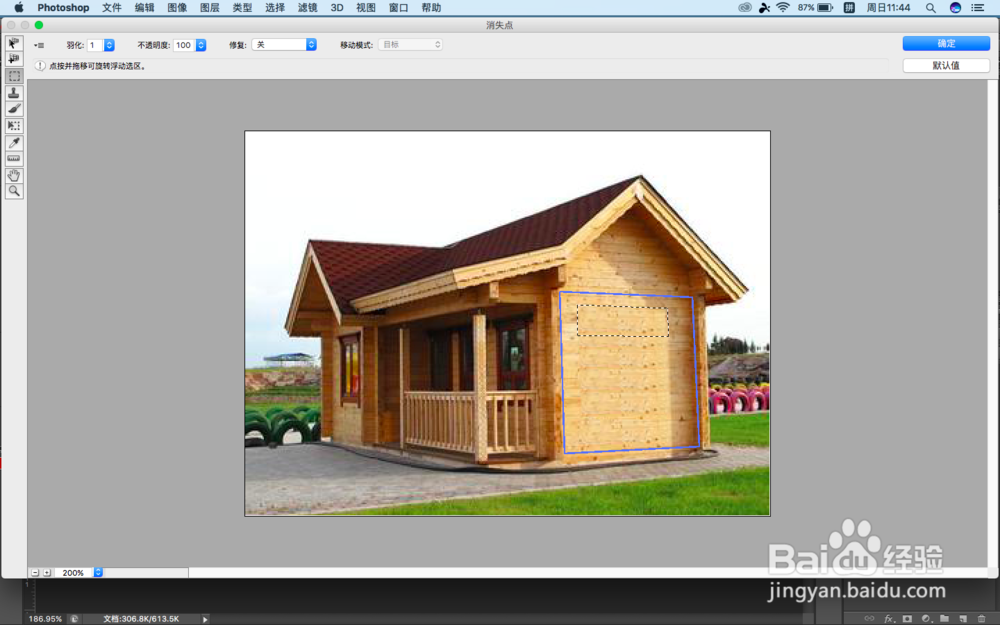Select the Brush tool
This screenshot has height=625, width=1000.
(14, 109)
